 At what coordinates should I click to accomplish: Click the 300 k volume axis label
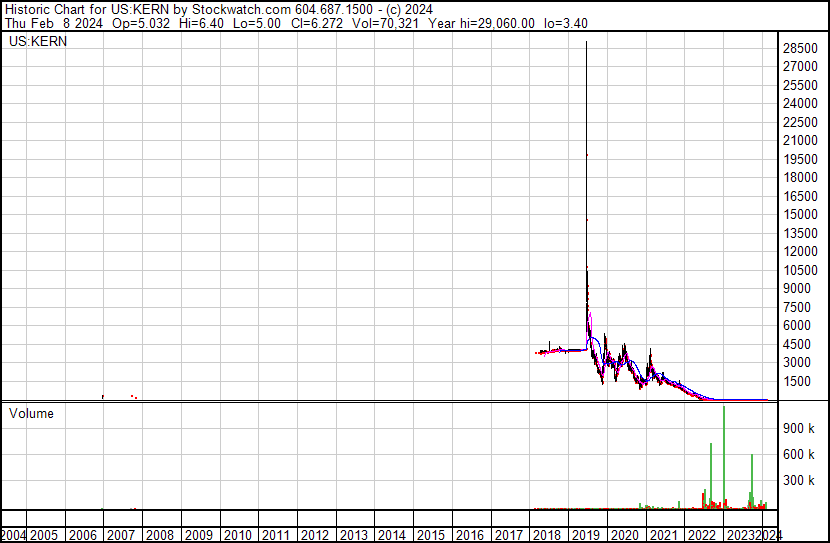(799, 481)
